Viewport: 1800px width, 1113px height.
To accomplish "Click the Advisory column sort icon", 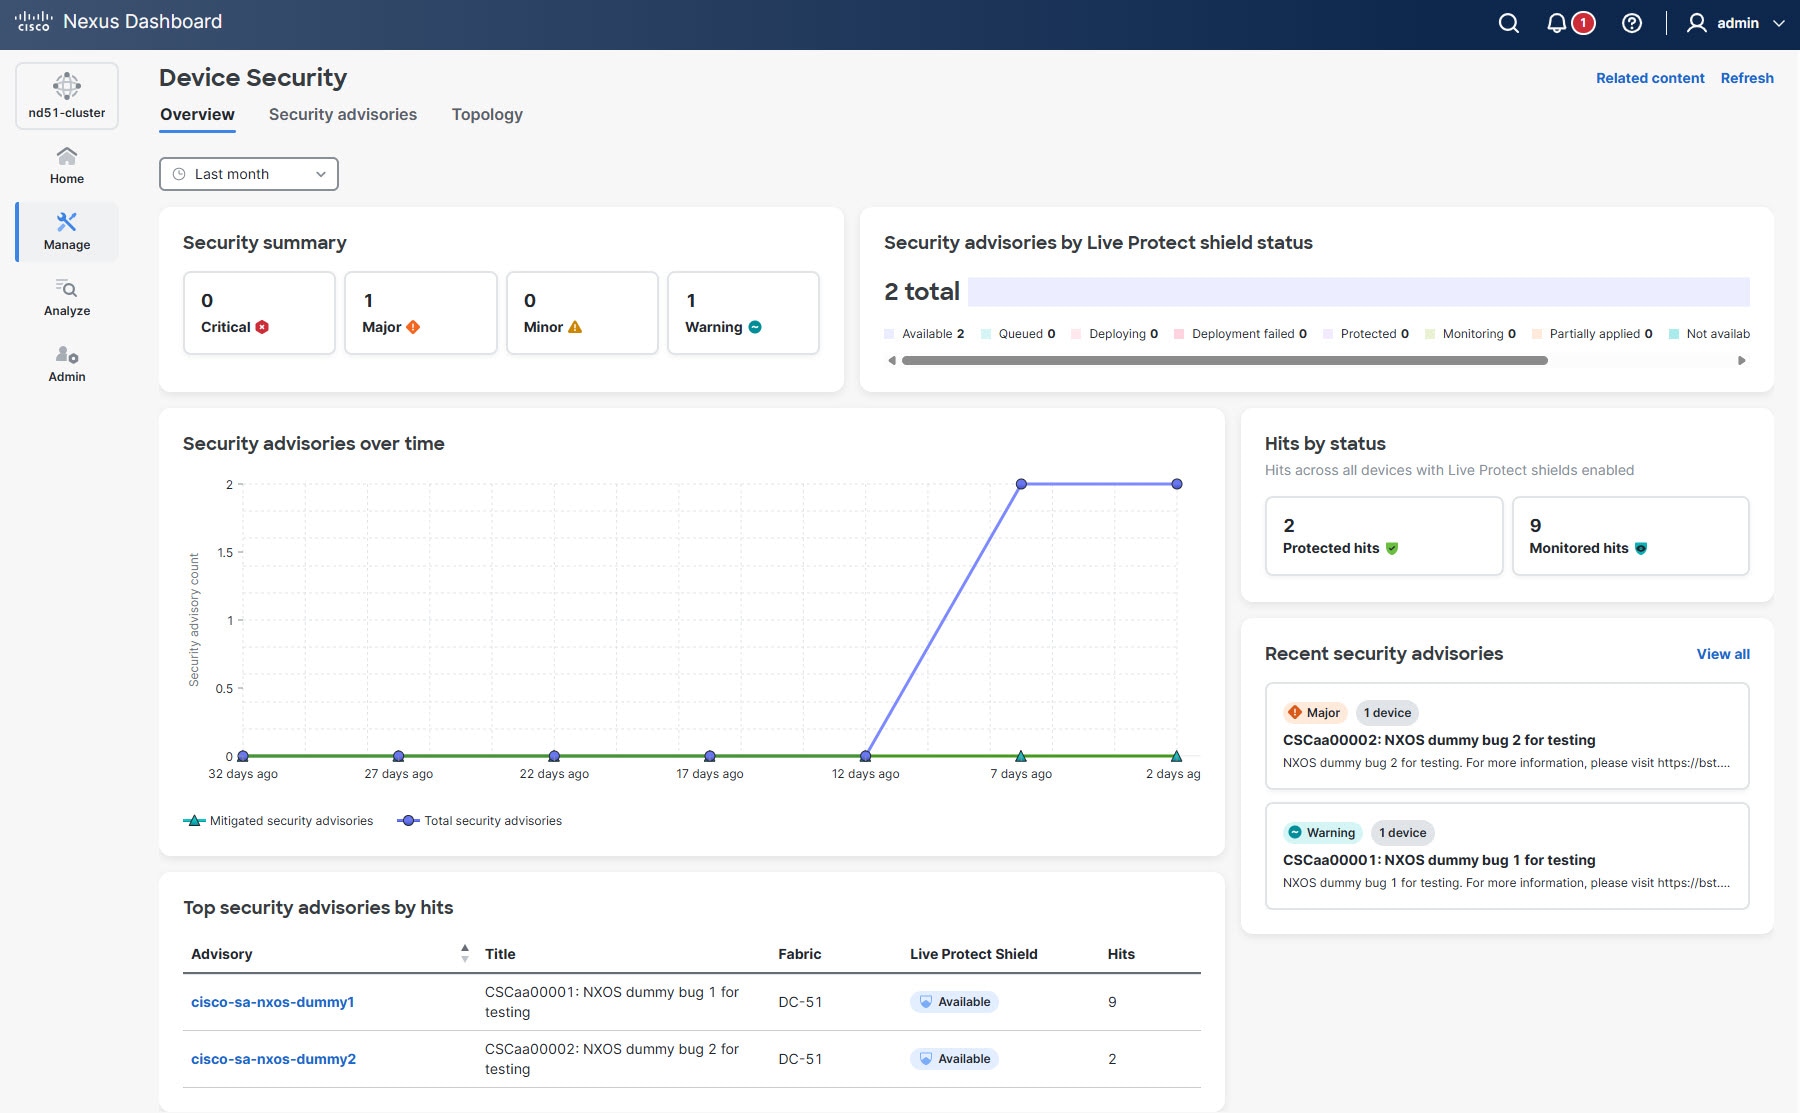I will click(464, 953).
